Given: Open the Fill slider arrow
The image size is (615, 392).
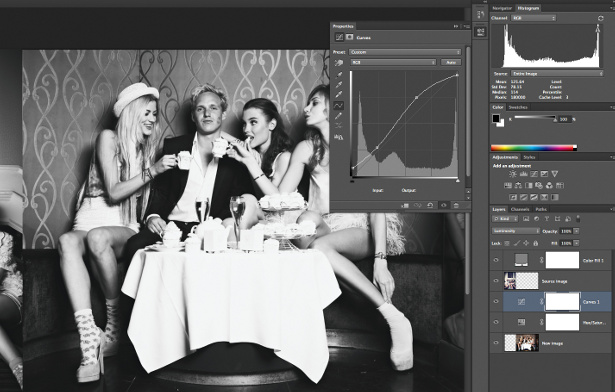Looking at the screenshot, I should pos(576,243).
